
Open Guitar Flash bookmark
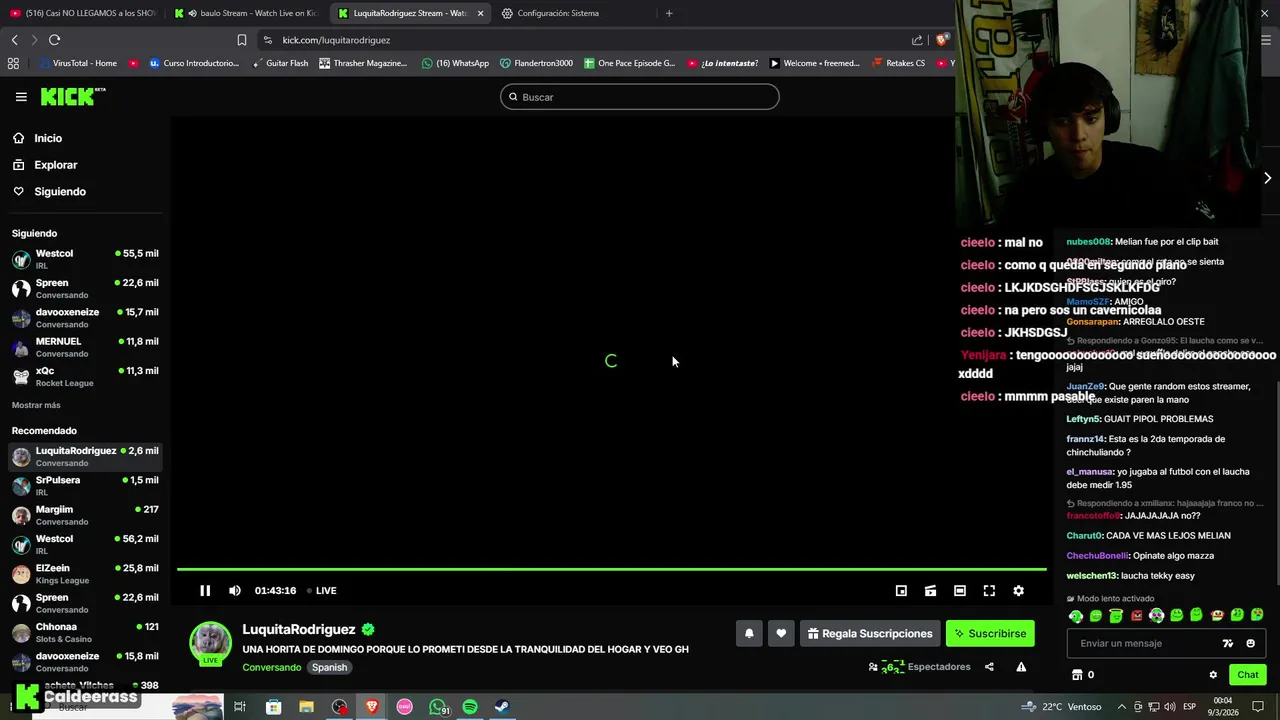(x=280, y=63)
